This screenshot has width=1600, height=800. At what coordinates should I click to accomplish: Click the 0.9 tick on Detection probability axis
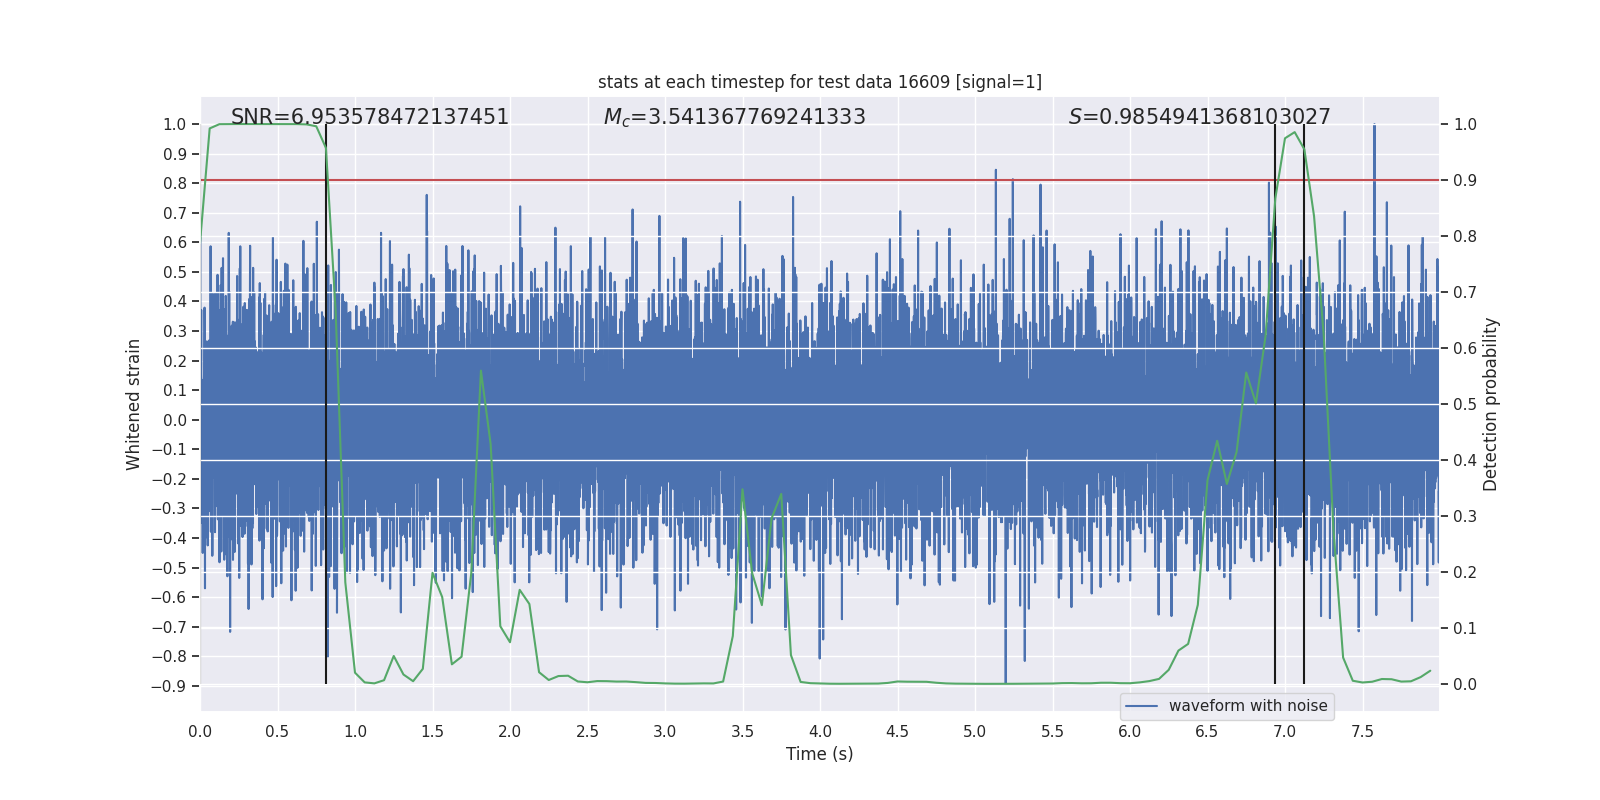pos(1465,181)
